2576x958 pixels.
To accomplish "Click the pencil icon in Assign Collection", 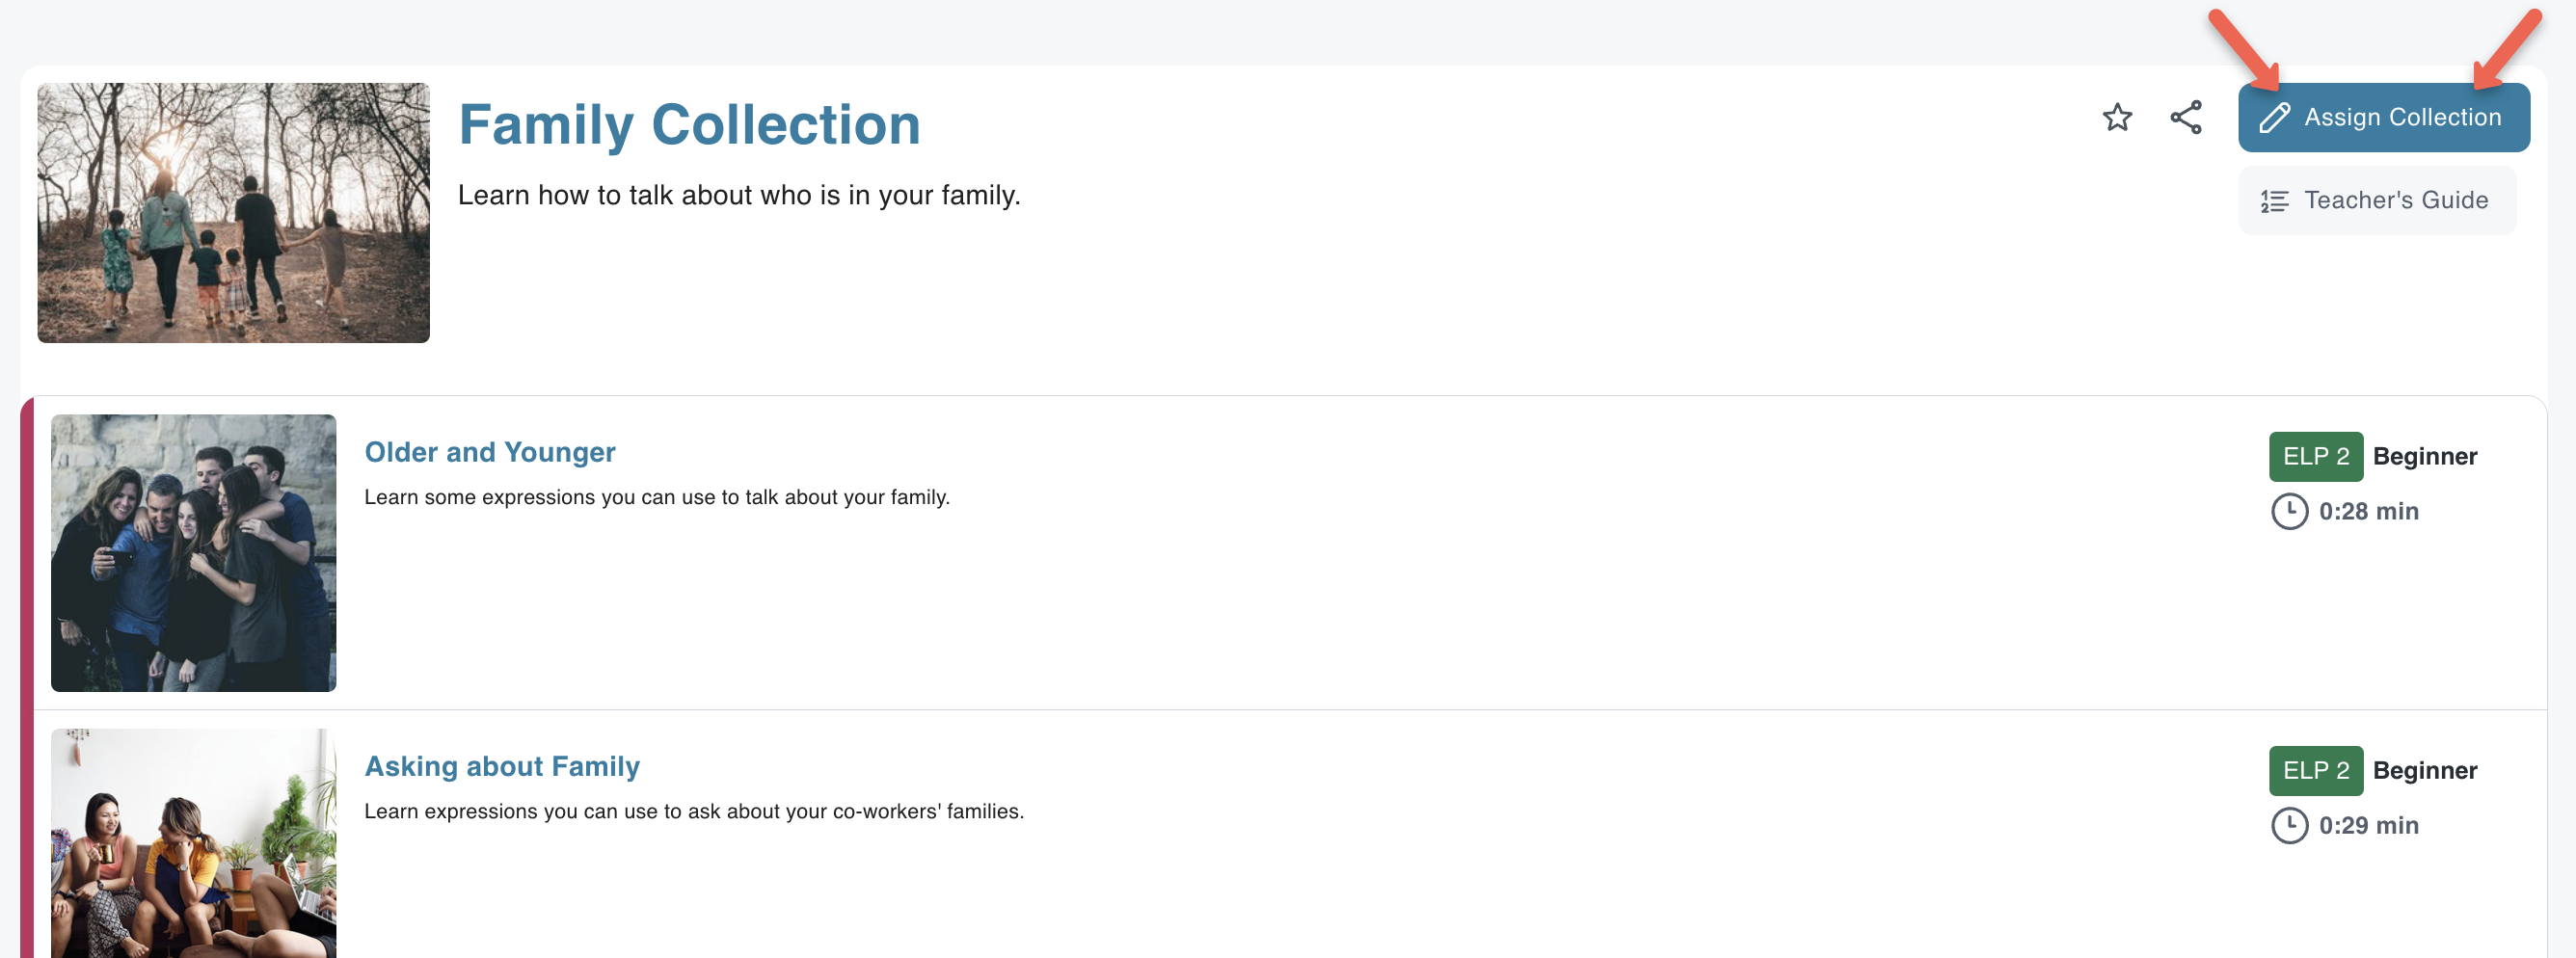I will [x=2274, y=118].
